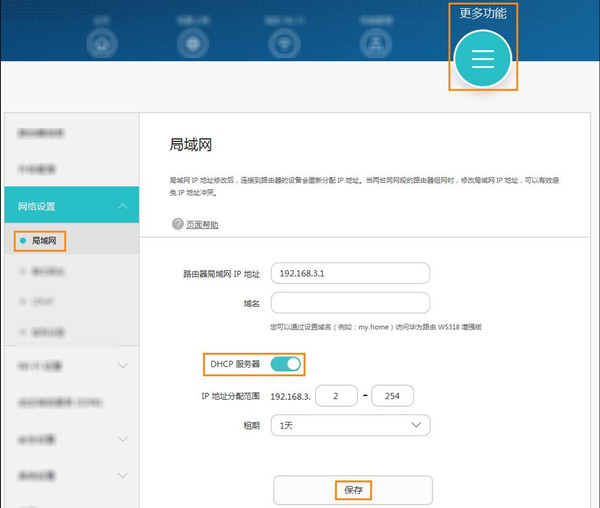Expand the last visible sidebar section chevron

pos(122,475)
